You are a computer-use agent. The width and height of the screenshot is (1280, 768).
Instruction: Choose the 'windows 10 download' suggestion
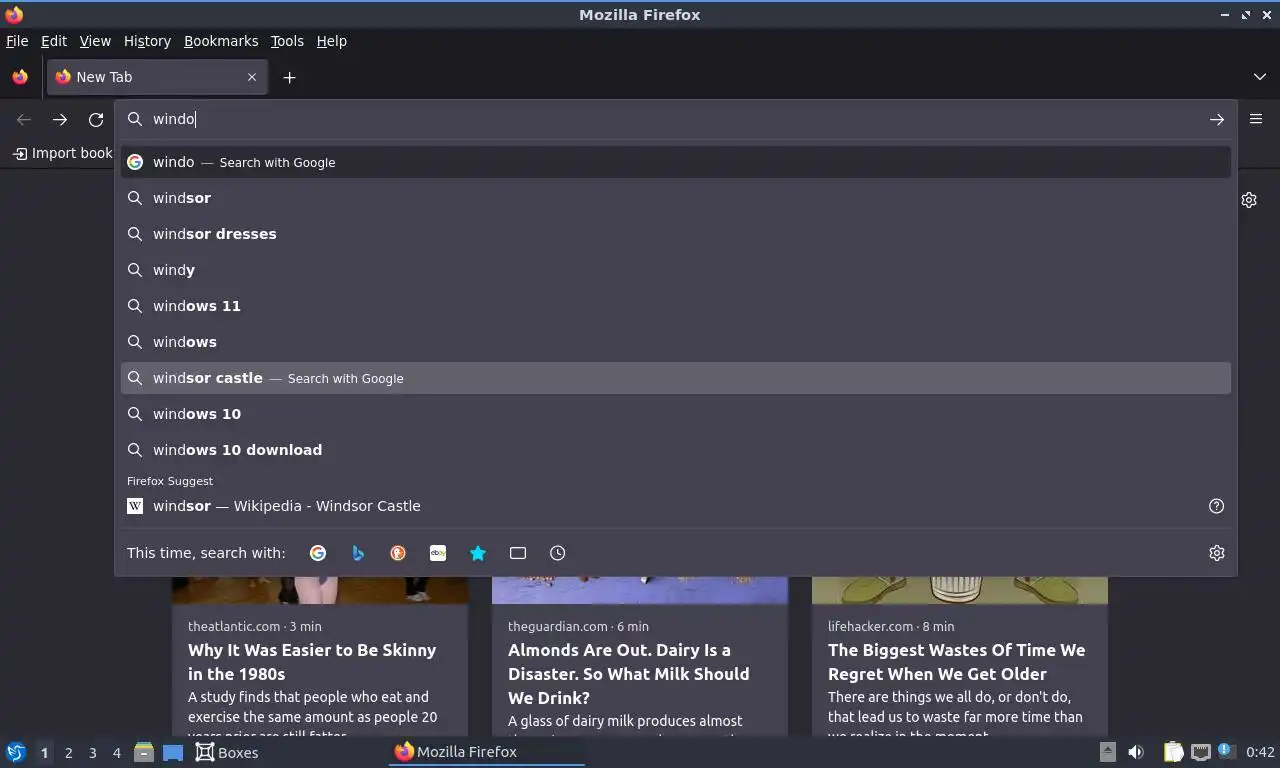(x=676, y=450)
